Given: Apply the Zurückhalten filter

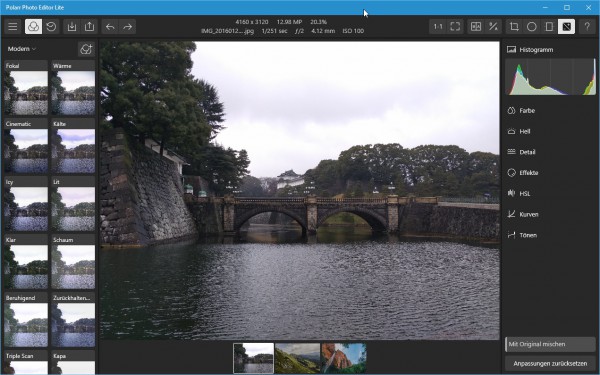Looking at the screenshot, I should 73,321.
